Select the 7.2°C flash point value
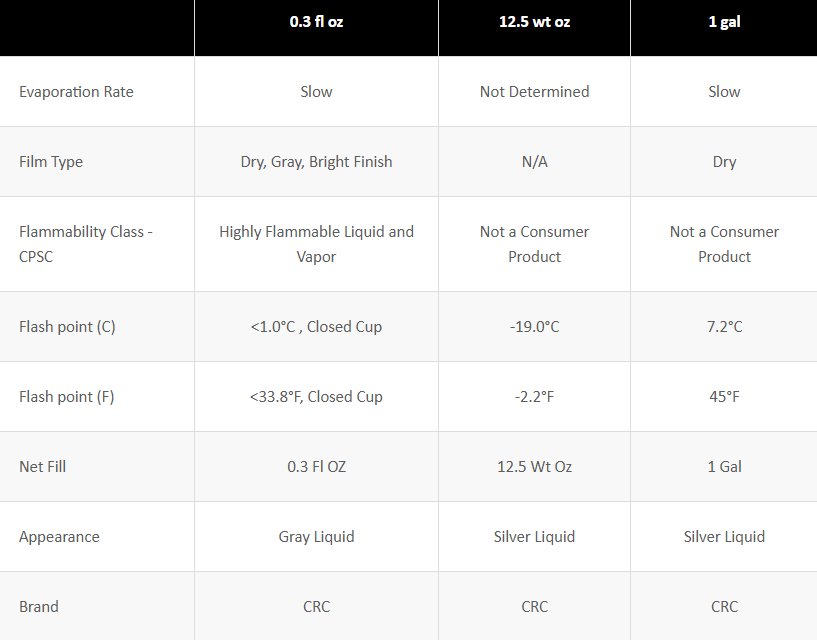 (724, 327)
